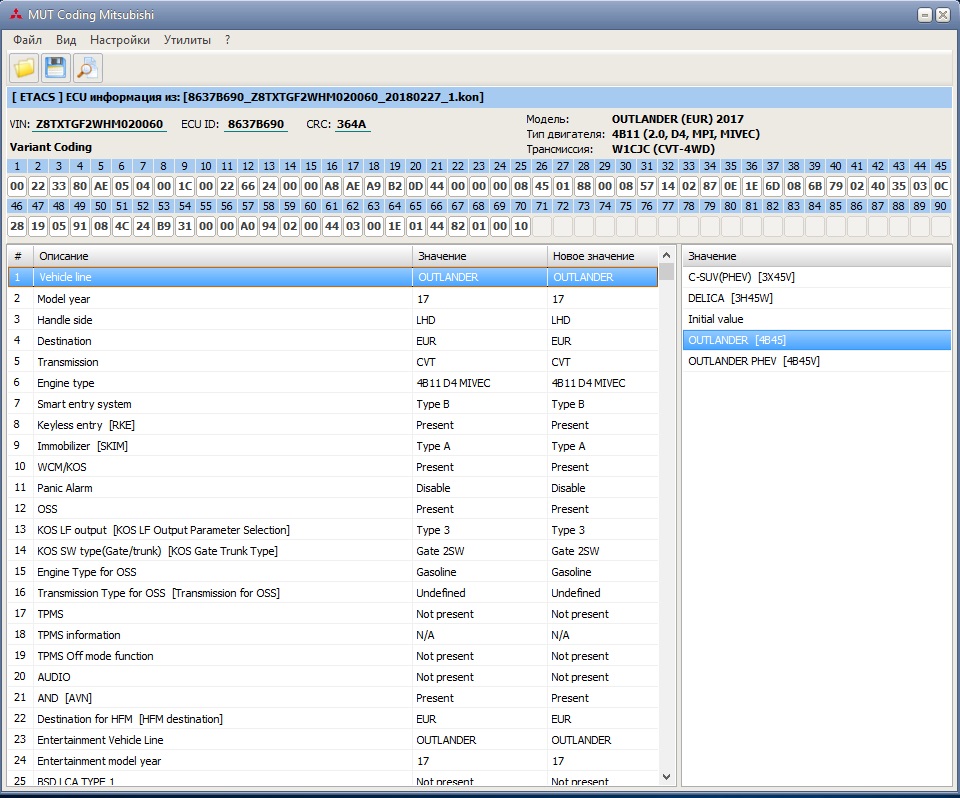The image size is (960, 798).
Task: Select the Engine Type for OSS row
Action: click(333, 572)
